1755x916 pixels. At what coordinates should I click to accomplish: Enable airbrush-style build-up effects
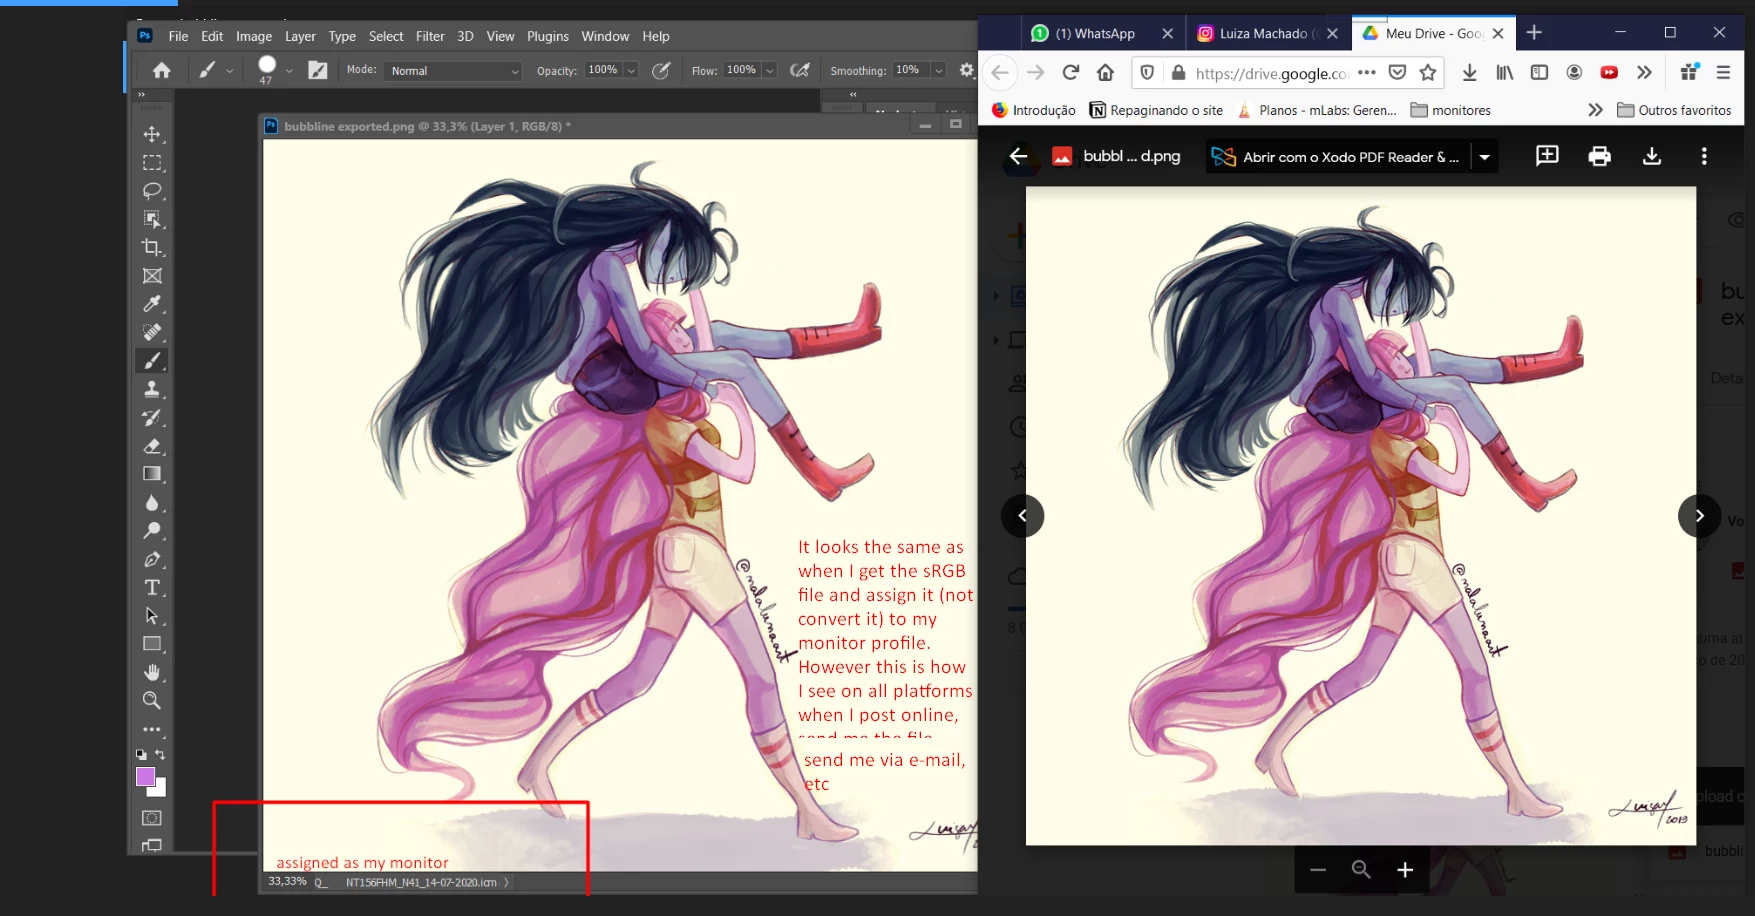[x=799, y=70]
